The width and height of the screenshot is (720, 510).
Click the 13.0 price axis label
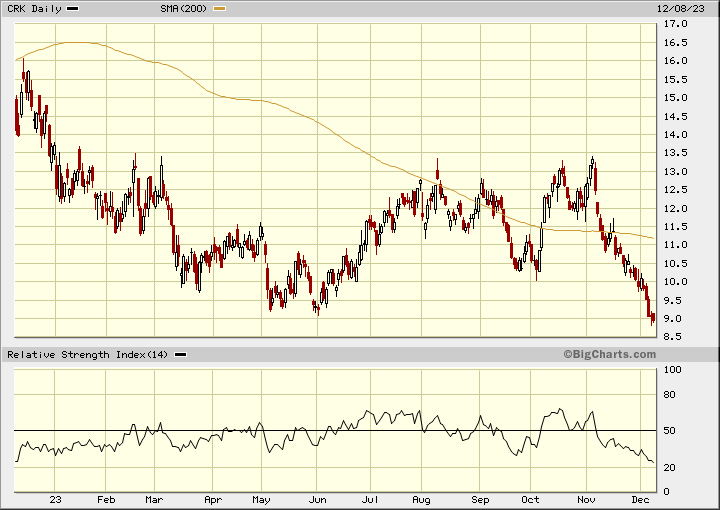point(675,172)
